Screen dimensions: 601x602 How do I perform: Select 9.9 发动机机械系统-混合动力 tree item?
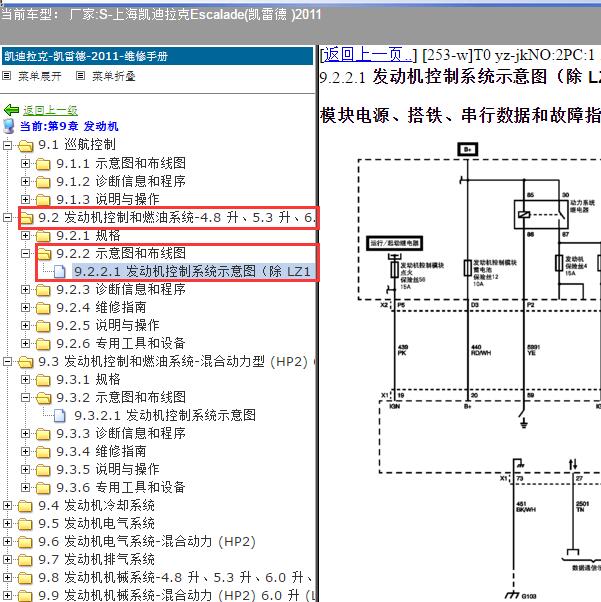pos(177,595)
